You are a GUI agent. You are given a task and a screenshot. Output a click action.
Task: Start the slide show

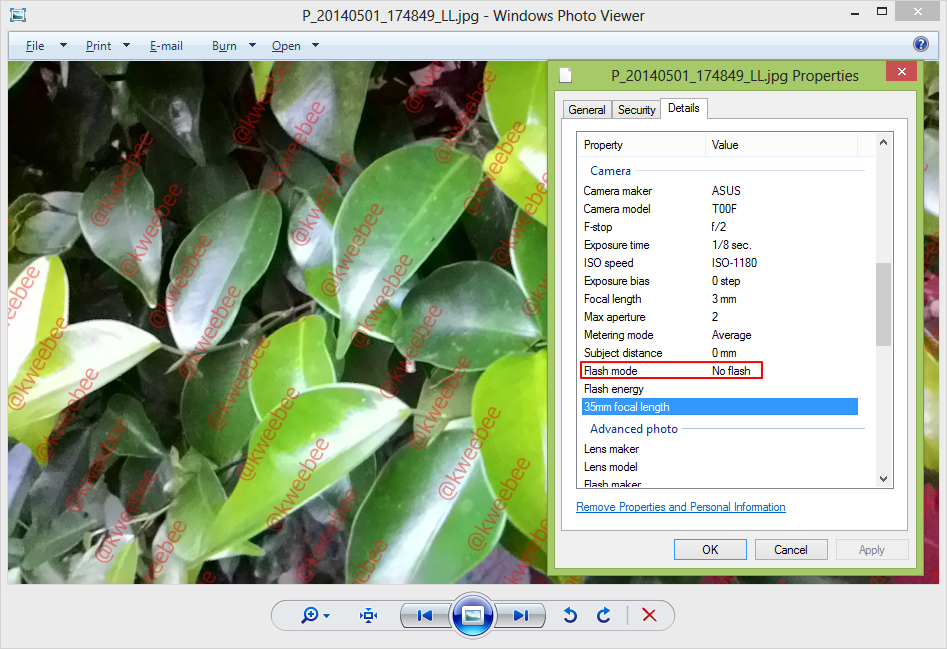[473, 615]
